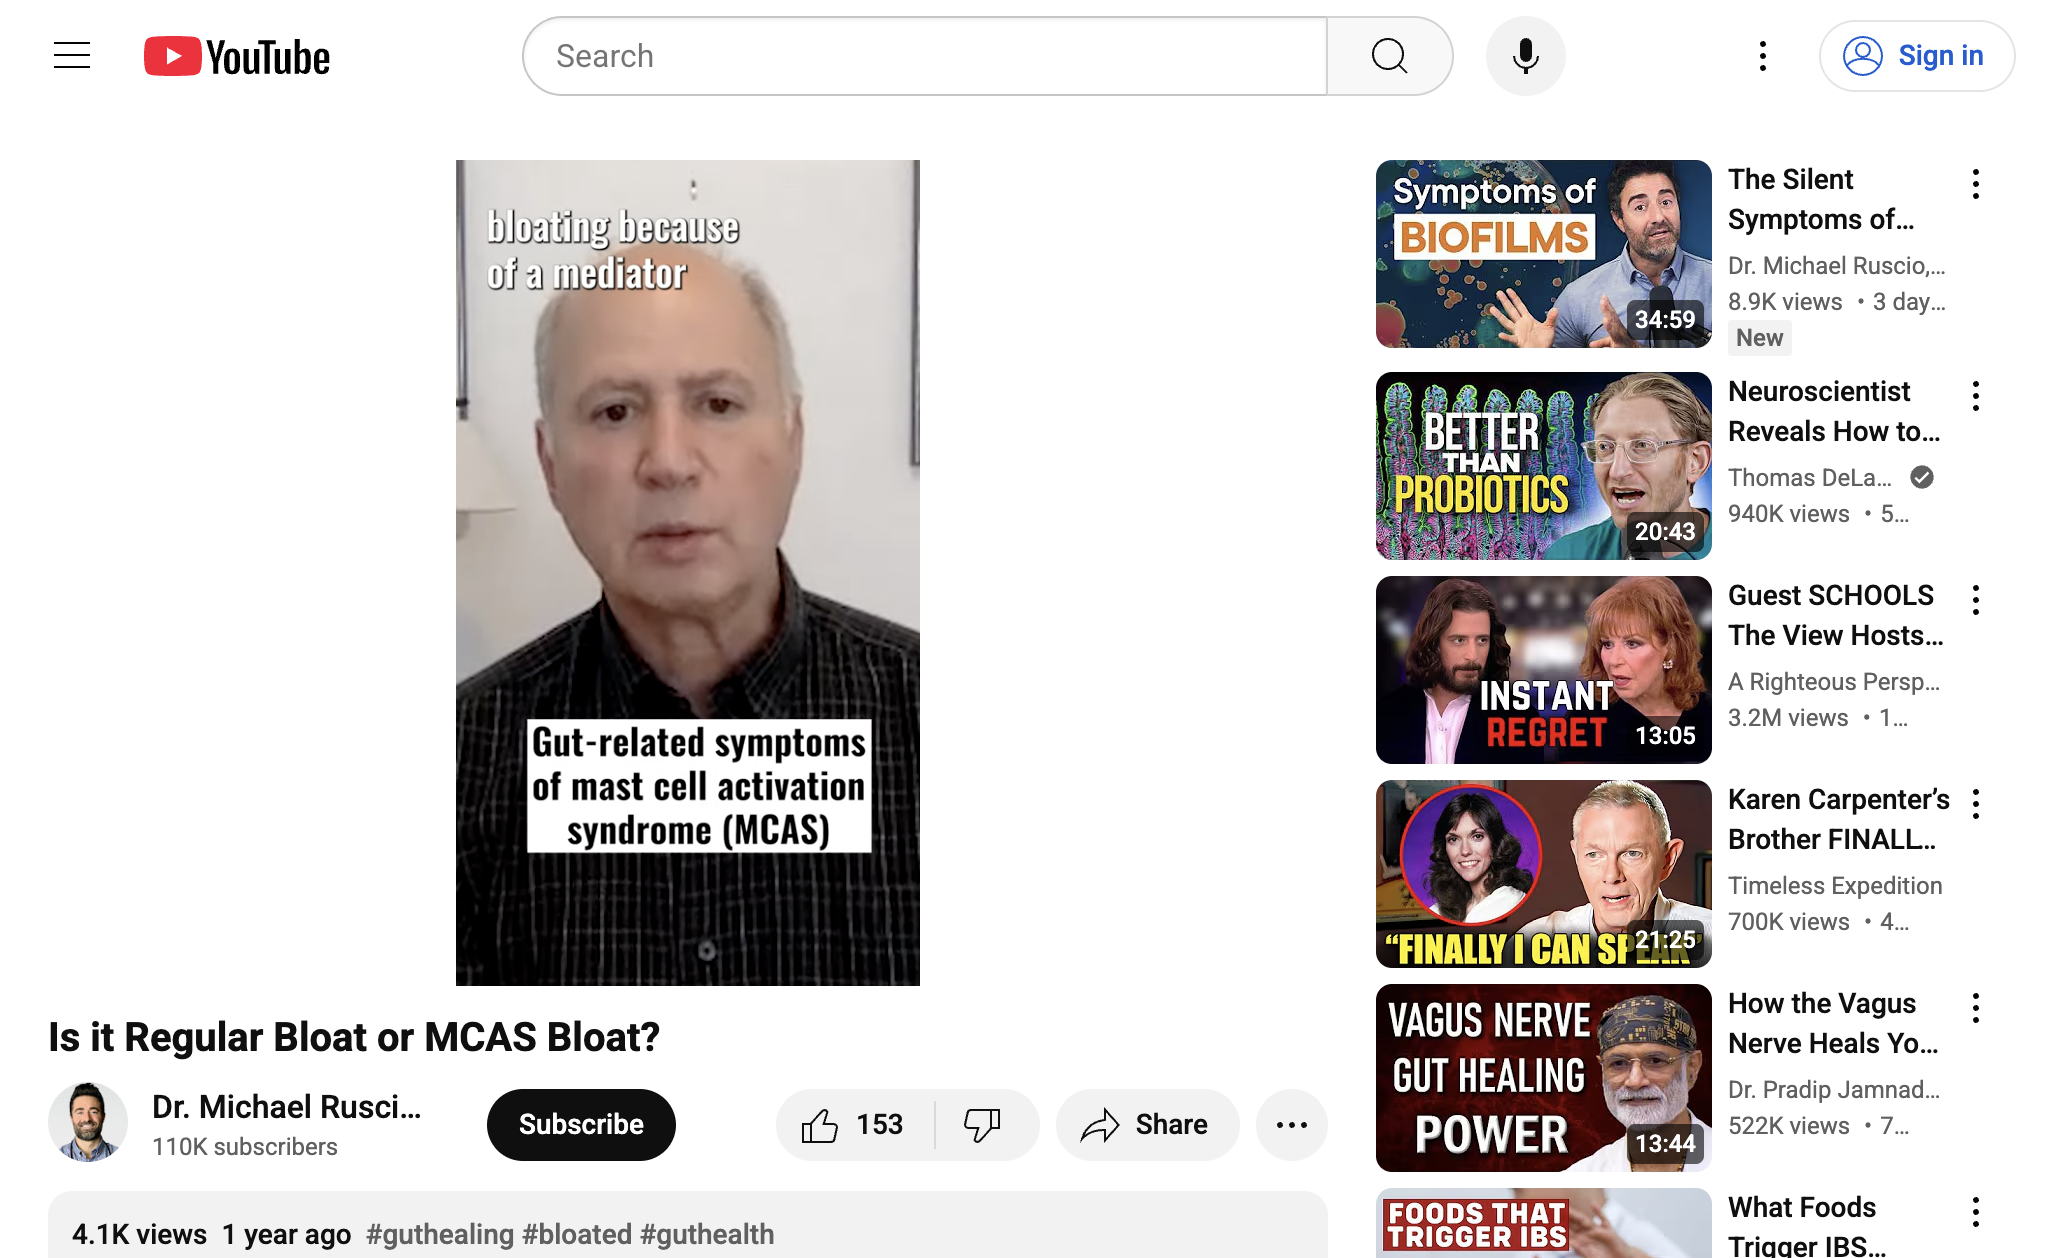Viewport: 2048px width, 1258px height.
Task: Open Dr. Michael Ruscio channel avatar
Action: pos(88,1122)
